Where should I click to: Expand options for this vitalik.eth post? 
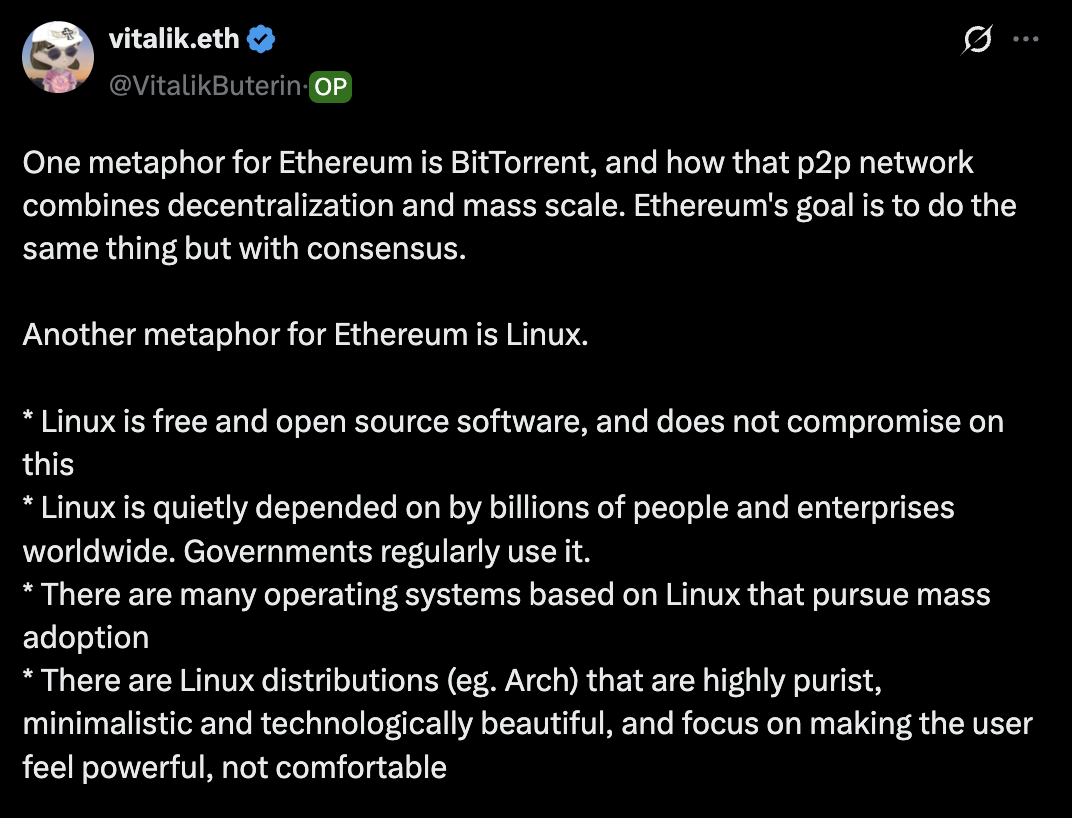pos(1027,39)
